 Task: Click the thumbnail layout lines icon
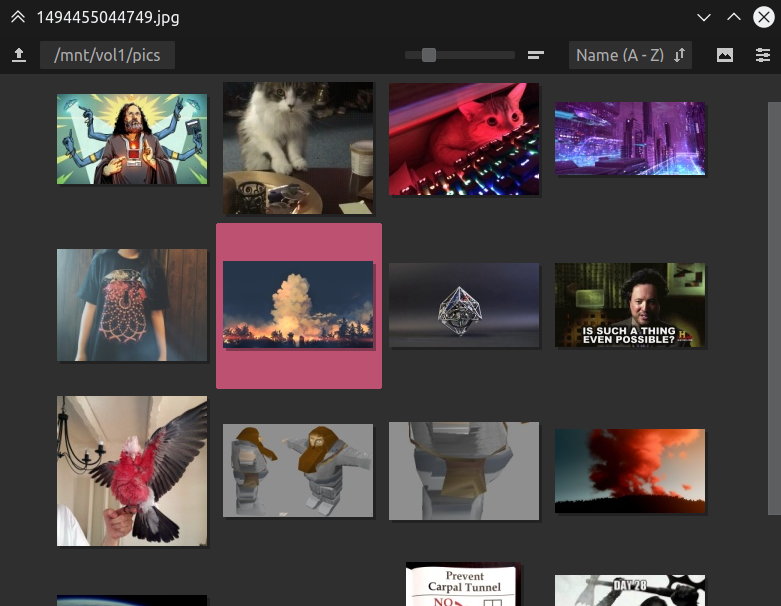point(536,55)
